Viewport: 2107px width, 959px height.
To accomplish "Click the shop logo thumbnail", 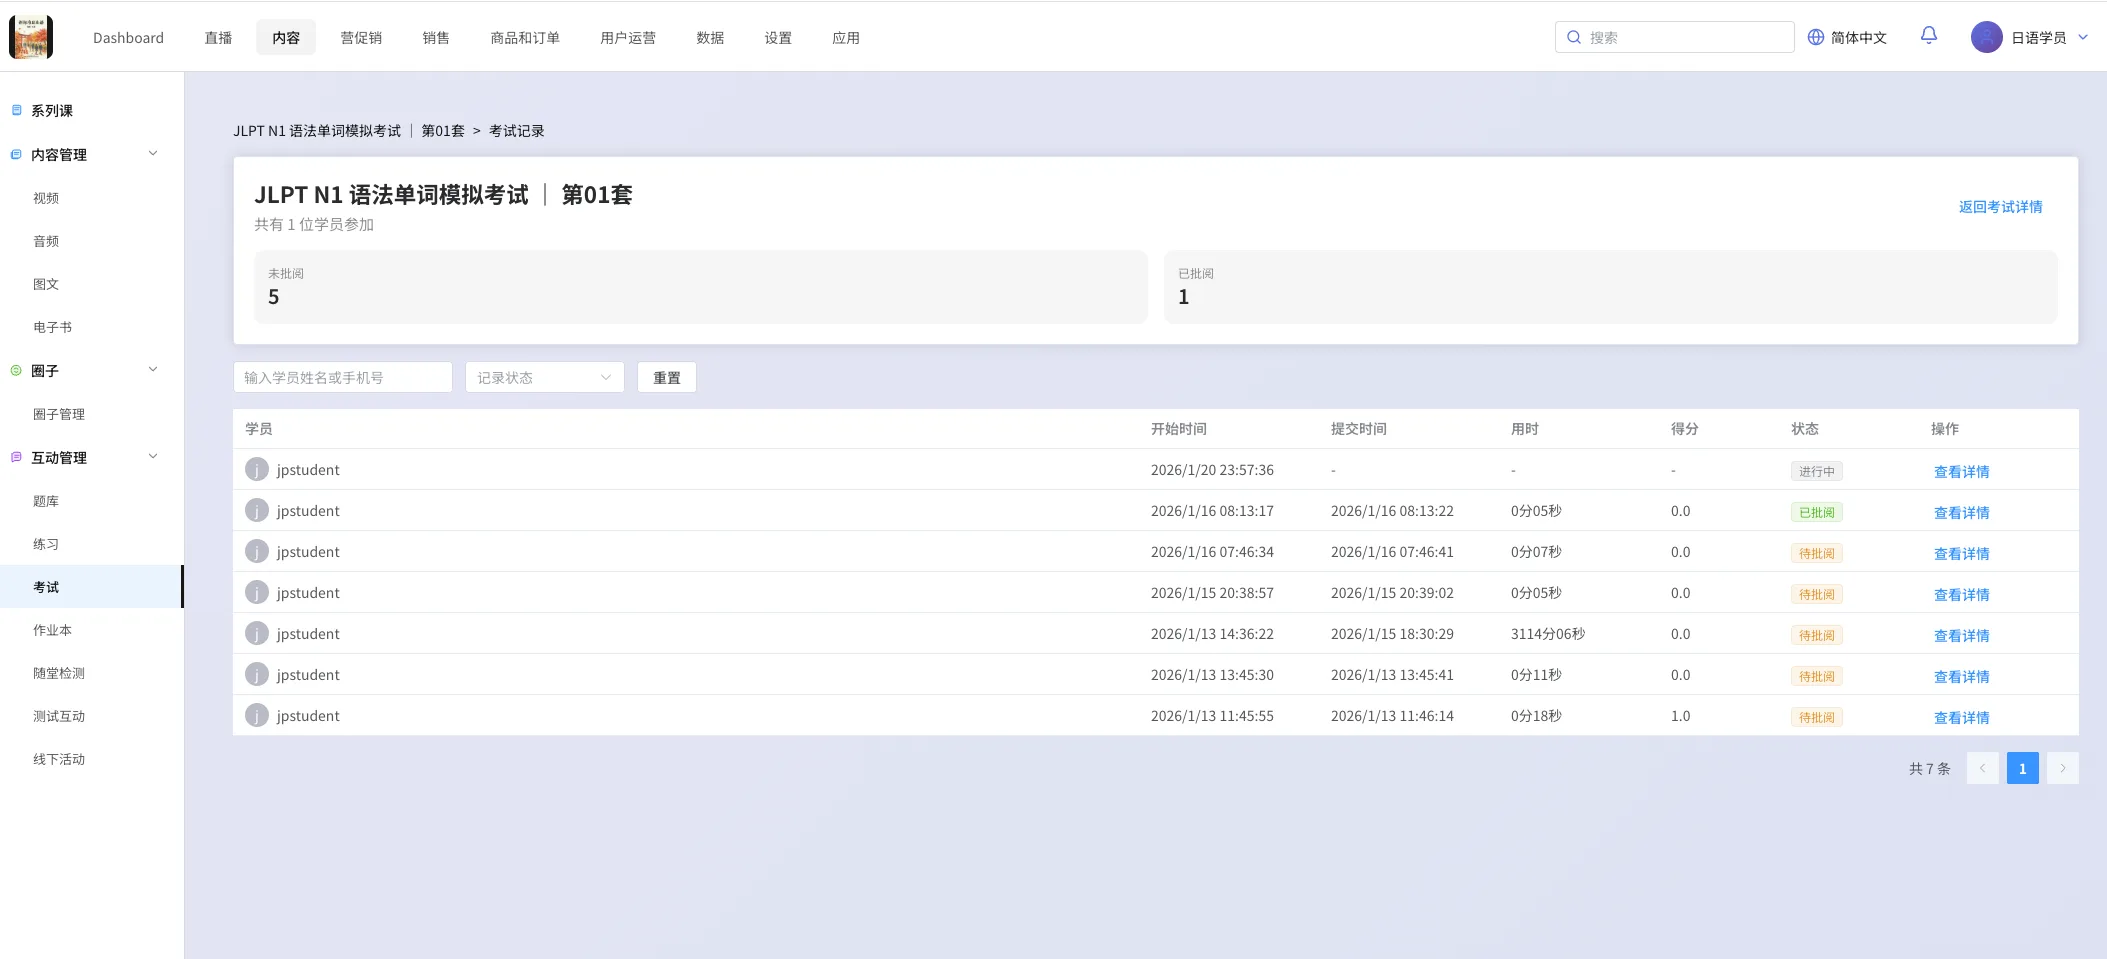I will 31,37.
